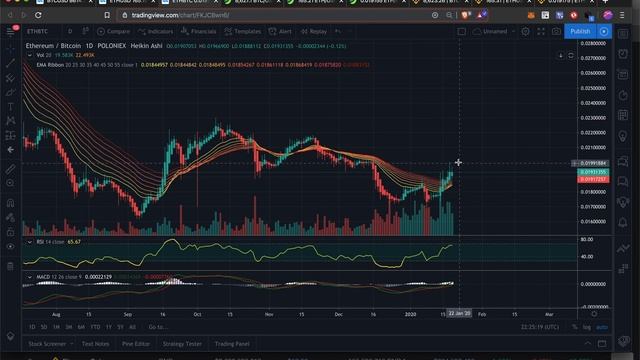
Task: Show All data range
Action: pyautogui.click(x=132, y=327)
